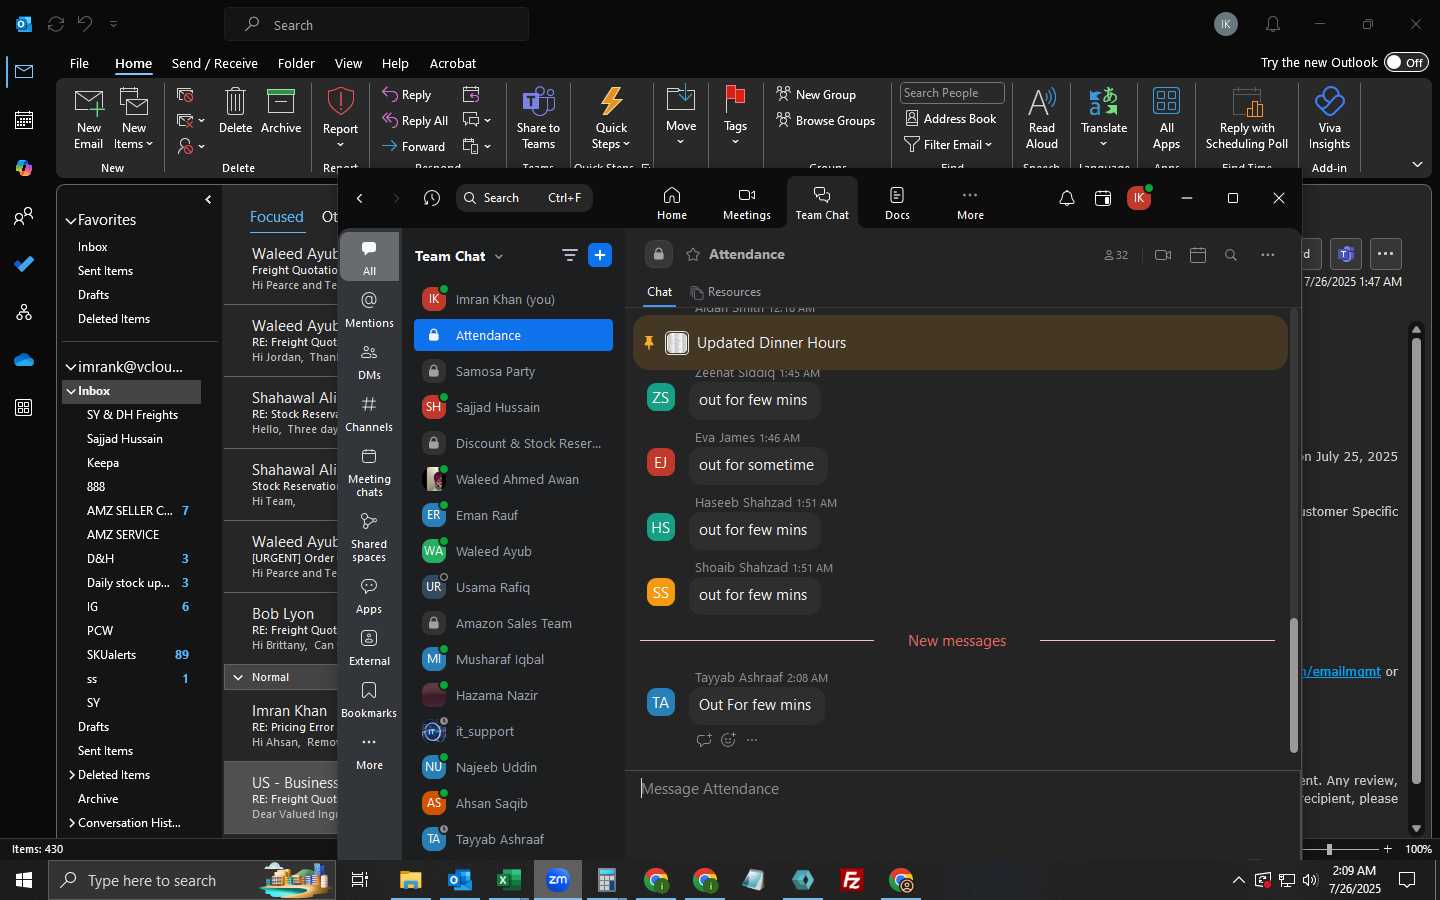Click Reply All in Outlook ribbon
Viewport: 1440px width, 900px height.
pos(415,121)
